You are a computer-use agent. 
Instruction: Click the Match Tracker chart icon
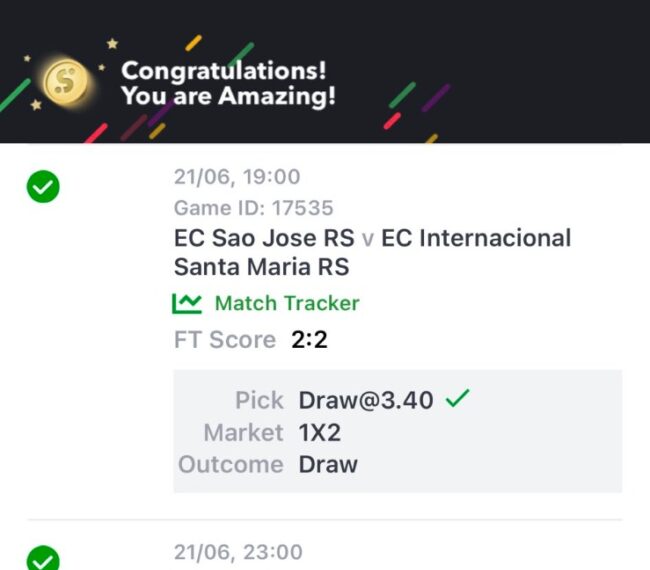point(187,303)
